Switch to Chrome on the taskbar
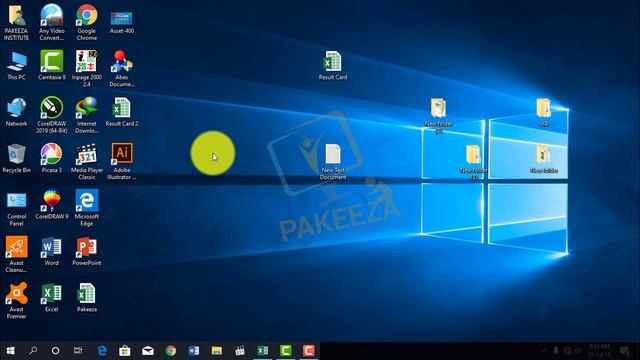Image resolution: width=640 pixels, height=360 pixels. click(x=171, y=351)
